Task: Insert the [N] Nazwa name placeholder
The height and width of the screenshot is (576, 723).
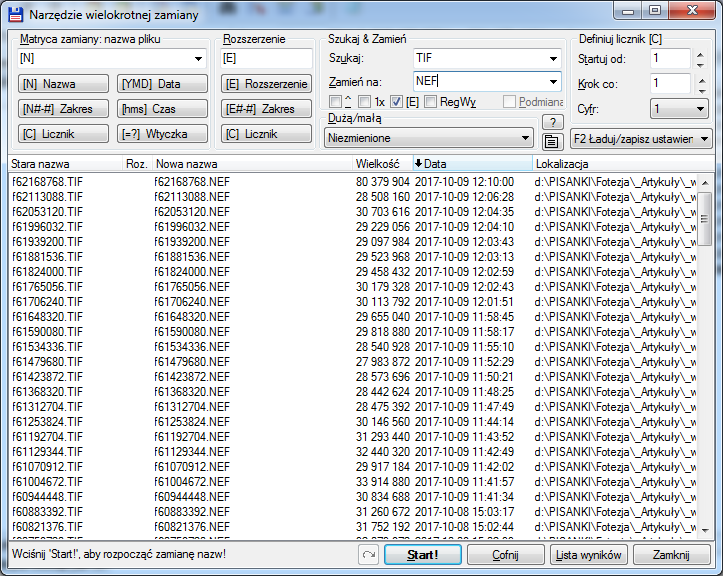Action: pos(59,84)
